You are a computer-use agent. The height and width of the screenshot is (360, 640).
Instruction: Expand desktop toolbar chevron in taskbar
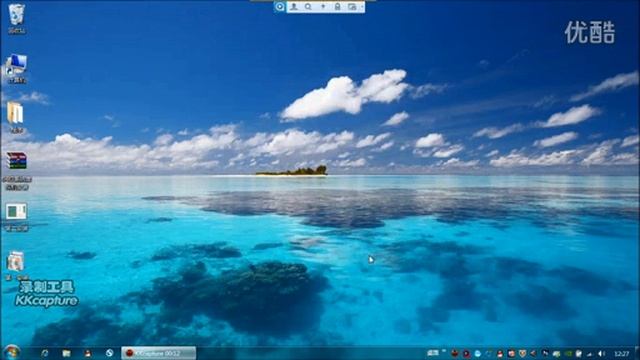(x=444, y=351)
